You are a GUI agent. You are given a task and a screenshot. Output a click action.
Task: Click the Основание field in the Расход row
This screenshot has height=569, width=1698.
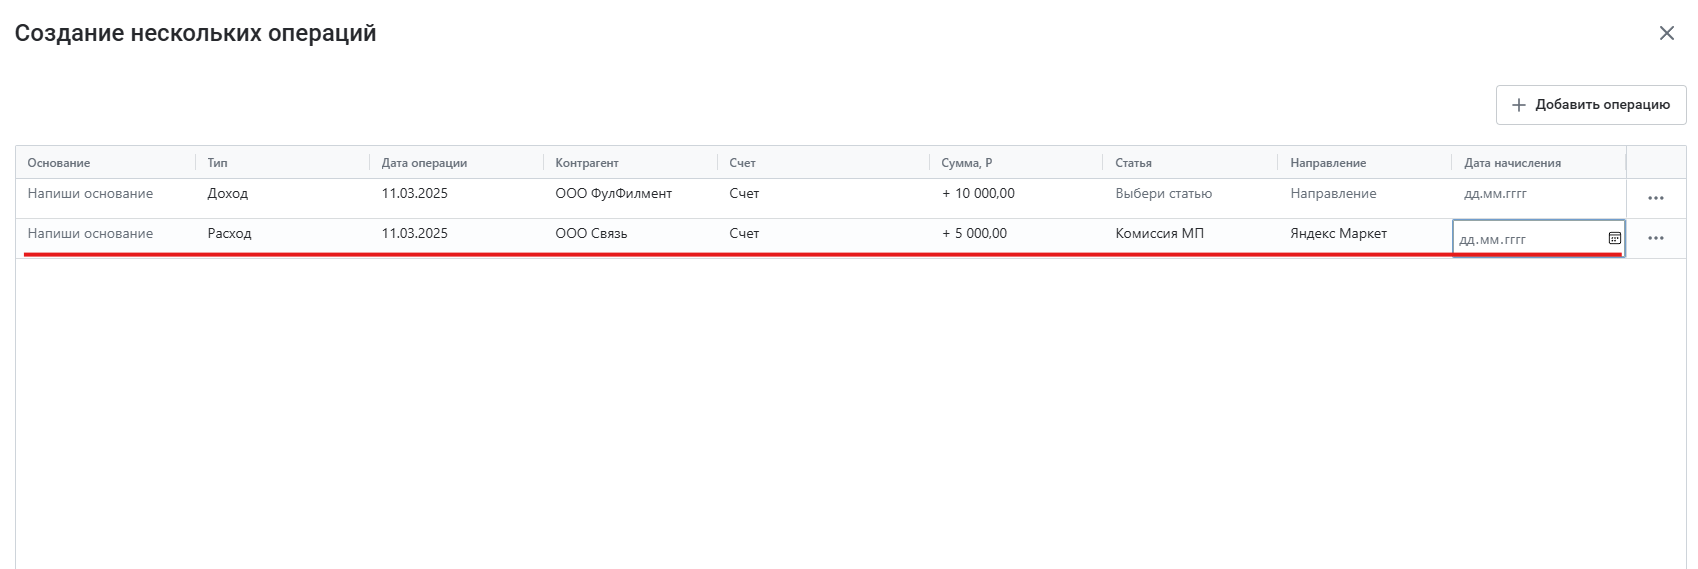pyautogui.click(x=105, y=238)
